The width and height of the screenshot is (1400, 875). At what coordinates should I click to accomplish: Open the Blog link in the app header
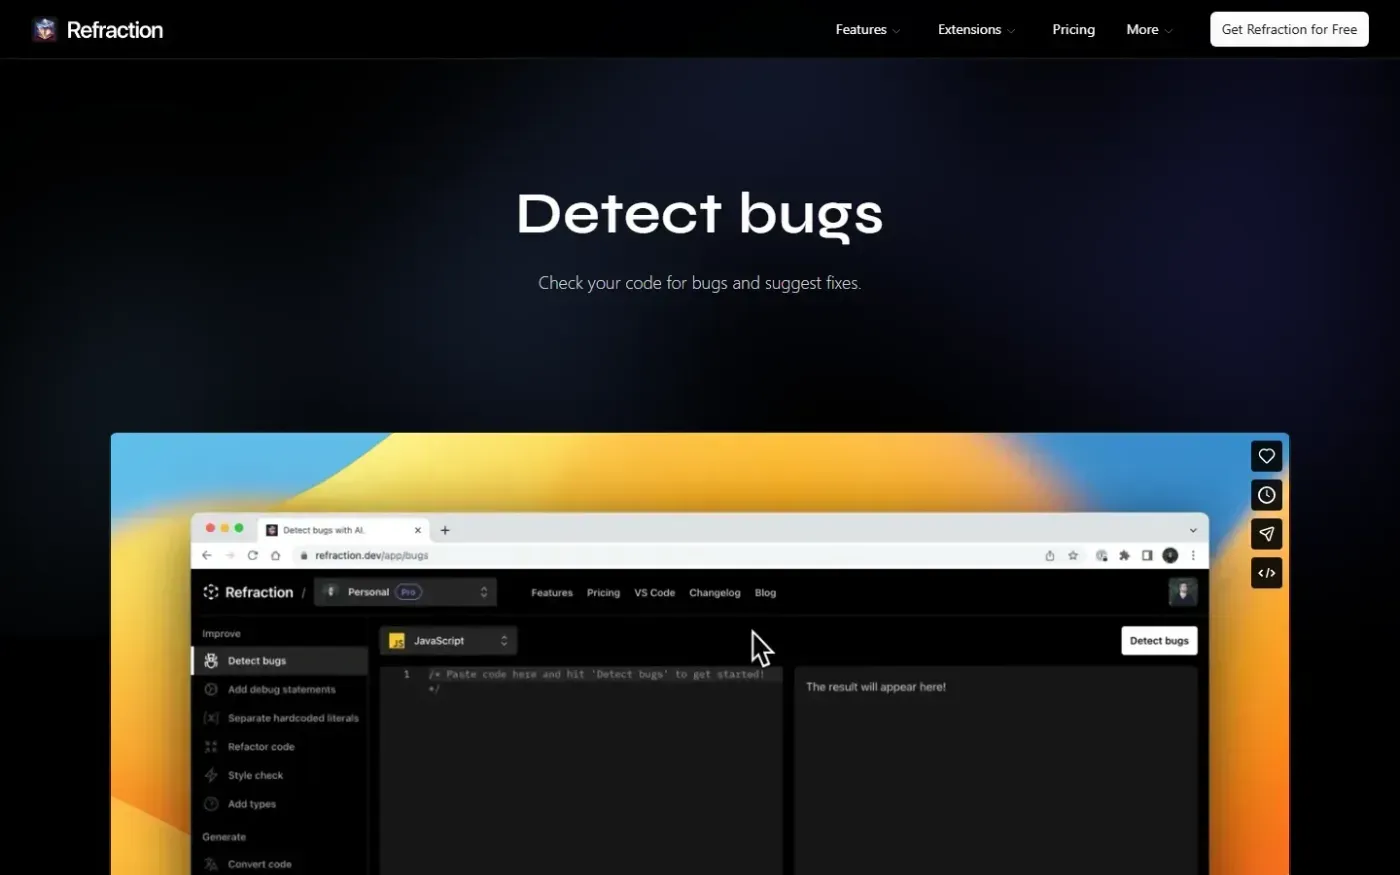[x=765, y=593]
